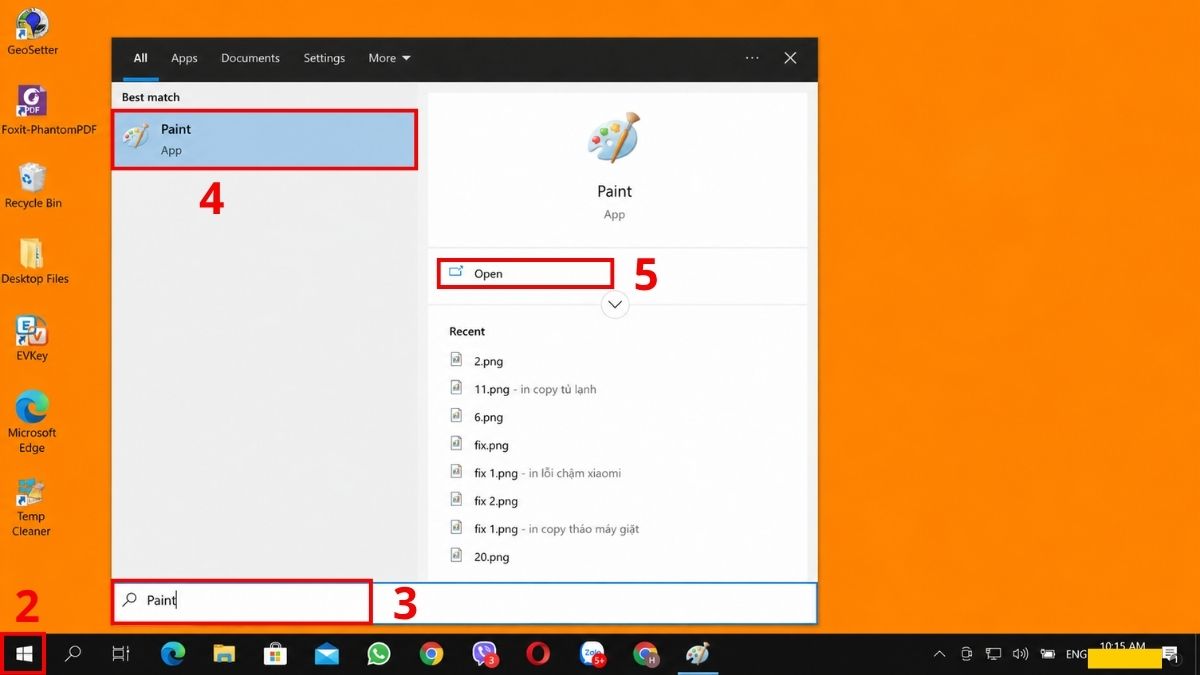Open Task View from the taskbar
Screen dimensions: 1200x675
pos(120,654)
